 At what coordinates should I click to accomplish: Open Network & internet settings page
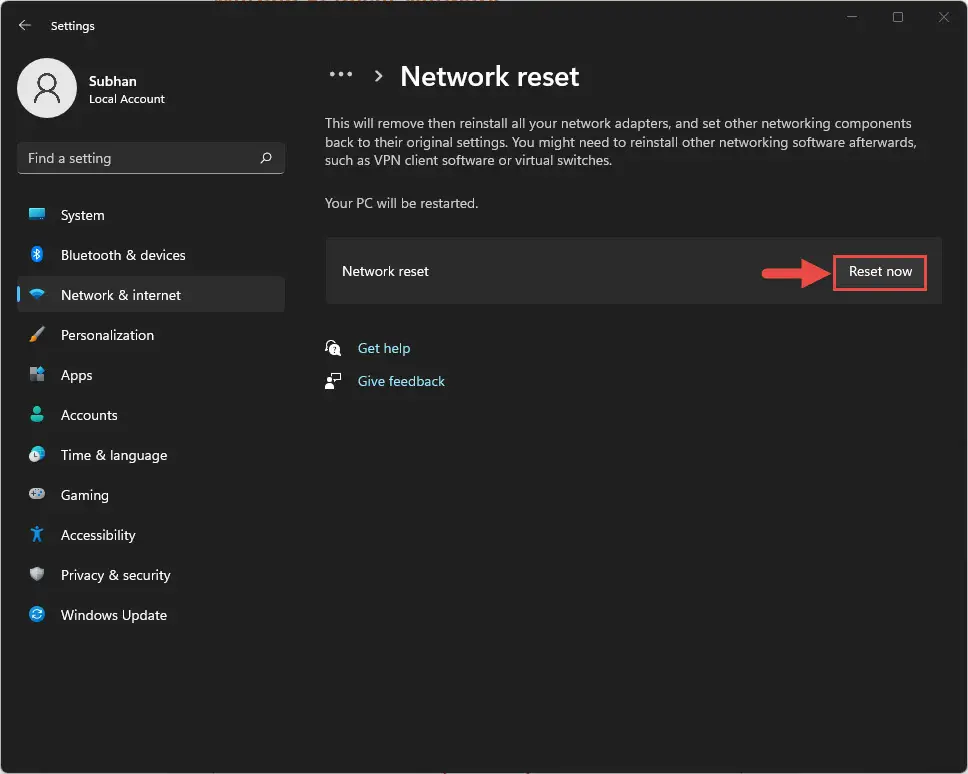(120, 295)
